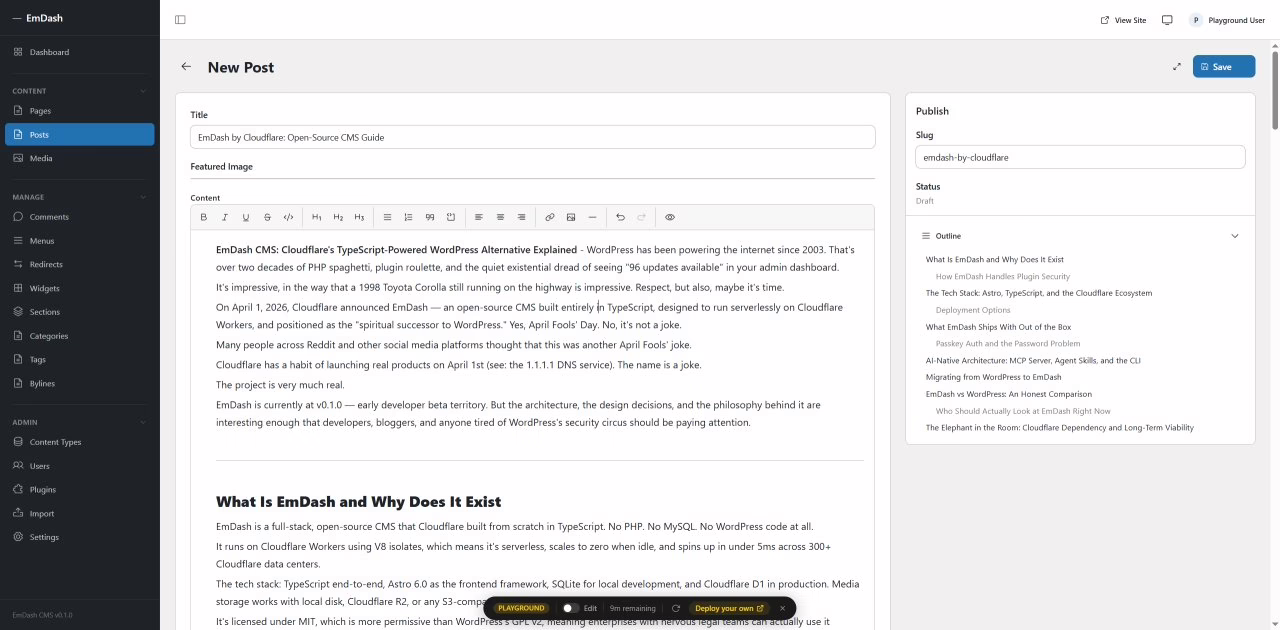Jump to 'Migrating from WordPress to EmDash' outline entry
Screen dimensions: 1280x630
[993, 377]
